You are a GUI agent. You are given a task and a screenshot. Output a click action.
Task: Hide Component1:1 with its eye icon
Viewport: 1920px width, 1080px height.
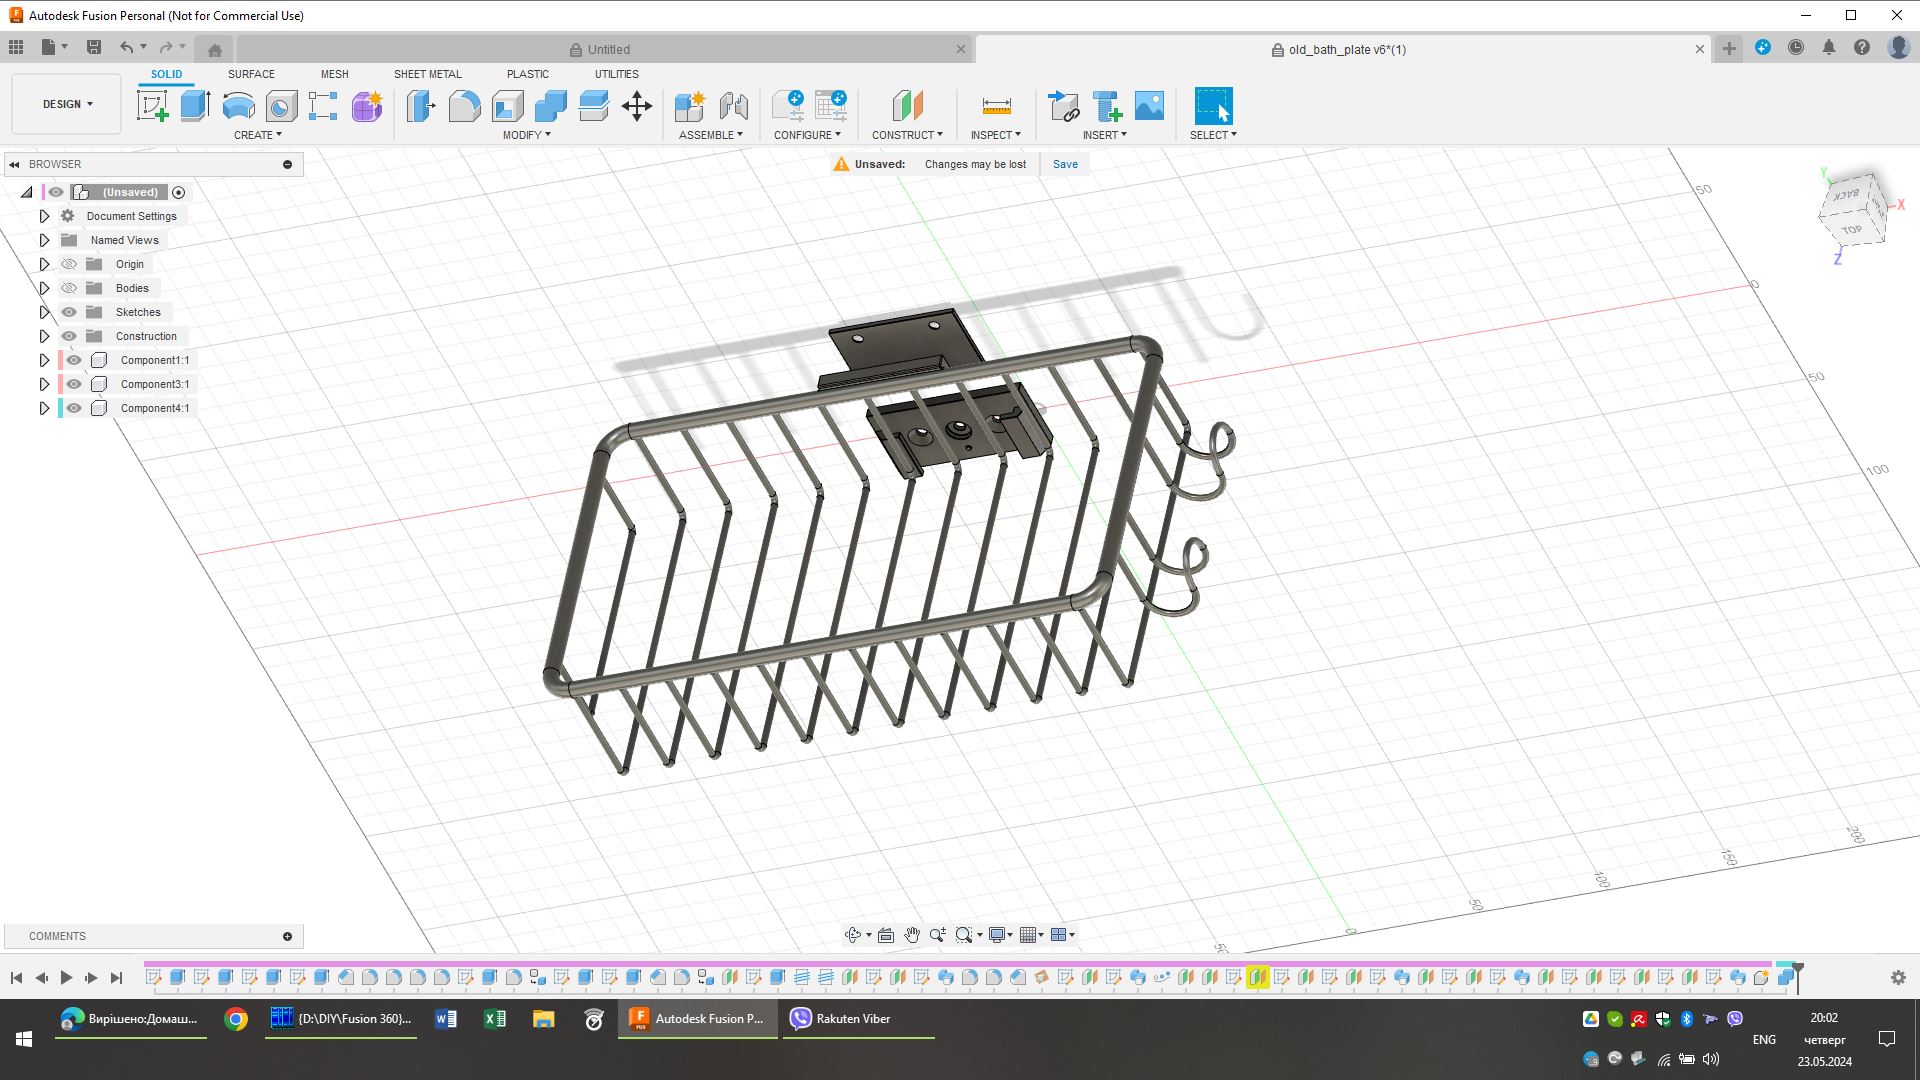[x=74, y=360]
